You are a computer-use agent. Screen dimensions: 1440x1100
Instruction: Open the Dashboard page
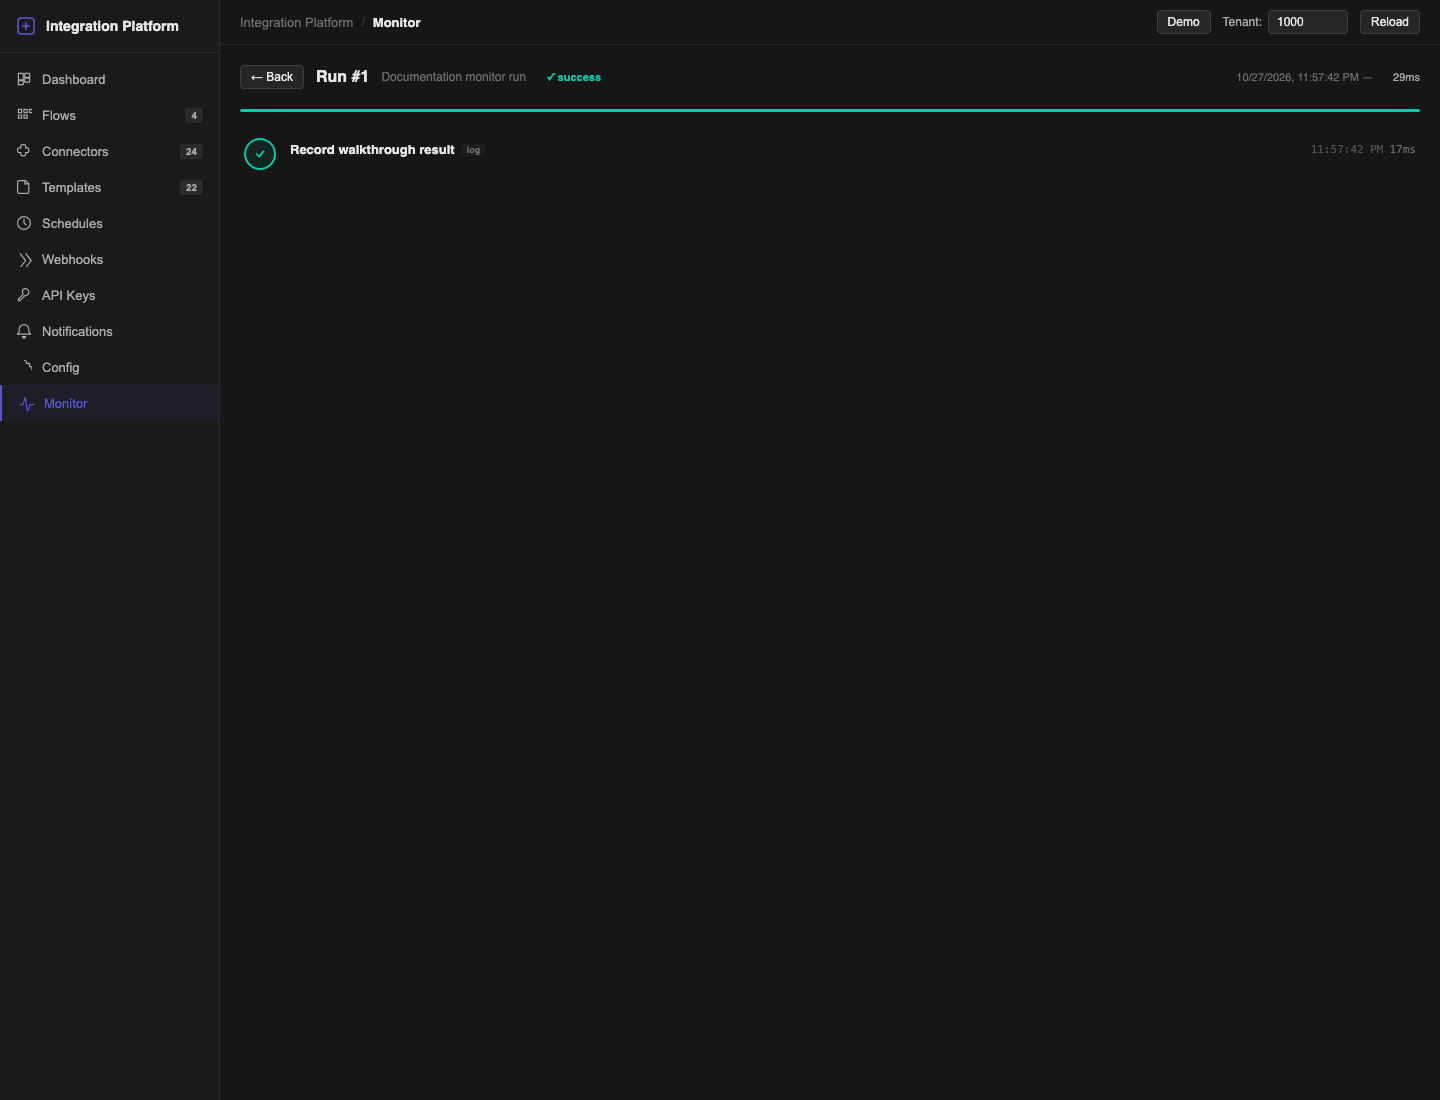tap(110, 79)
